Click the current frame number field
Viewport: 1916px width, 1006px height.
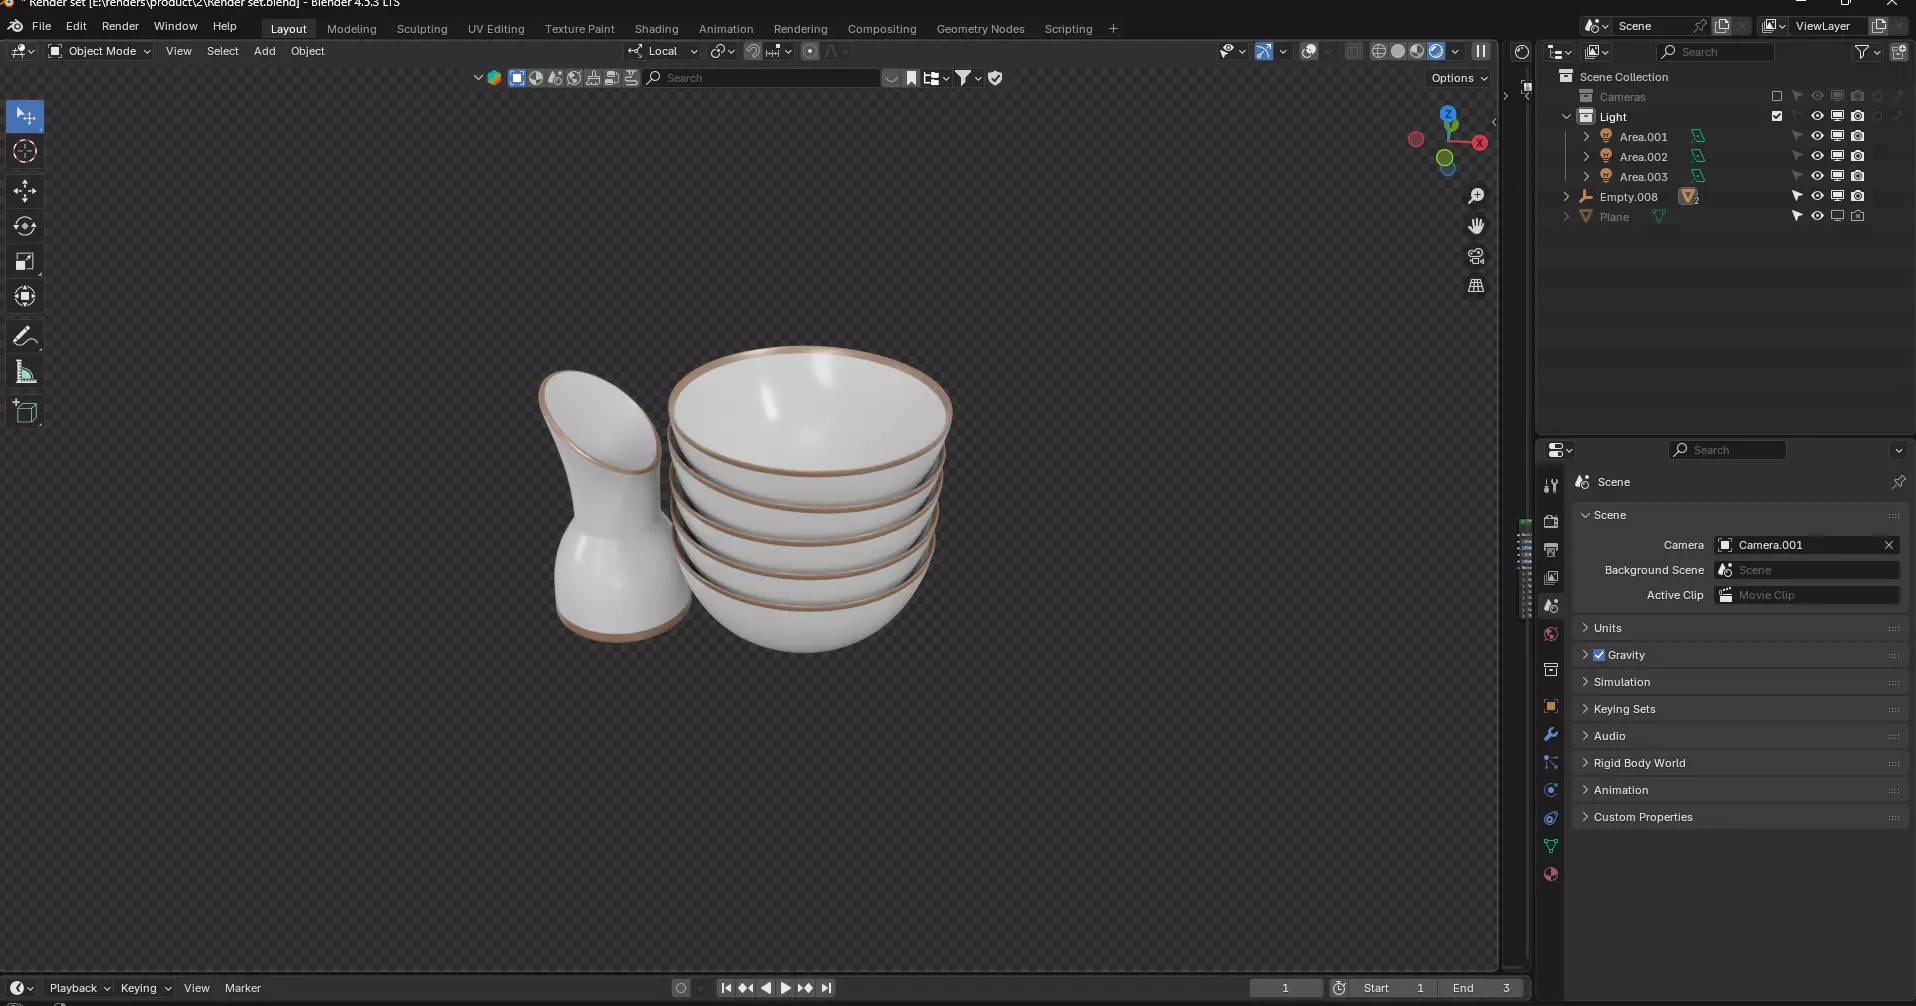[x=1285, y=988]
